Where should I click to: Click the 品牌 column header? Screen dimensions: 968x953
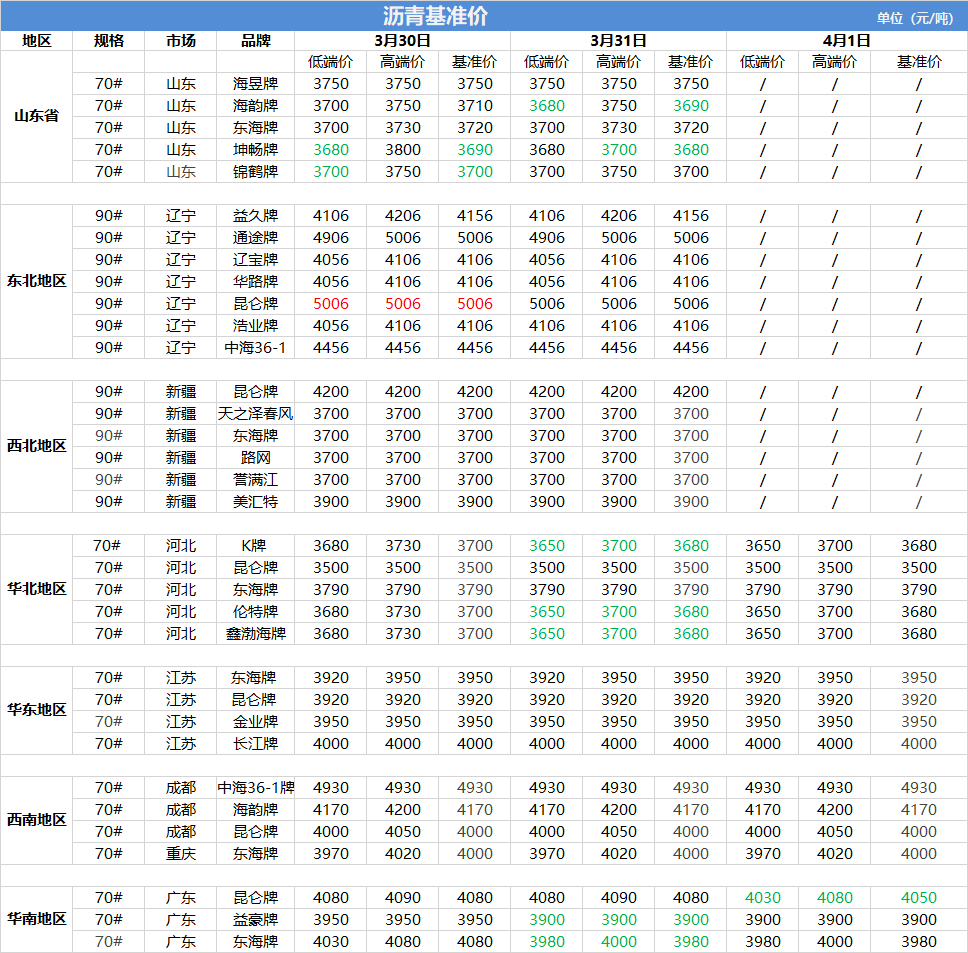click(x=256, y=41)
